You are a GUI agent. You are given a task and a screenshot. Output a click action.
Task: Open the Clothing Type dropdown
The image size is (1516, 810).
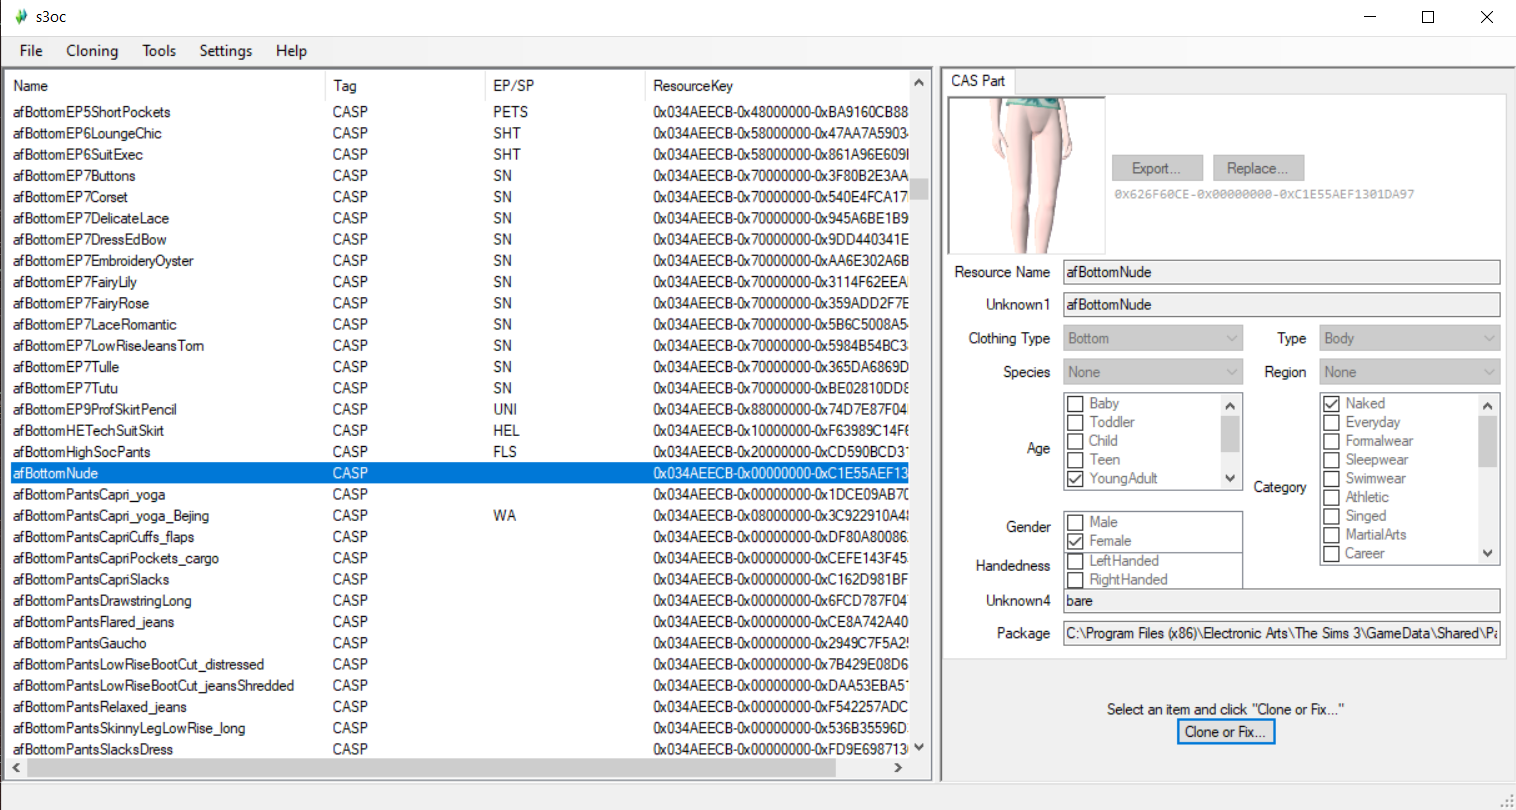click(1153, 339)
